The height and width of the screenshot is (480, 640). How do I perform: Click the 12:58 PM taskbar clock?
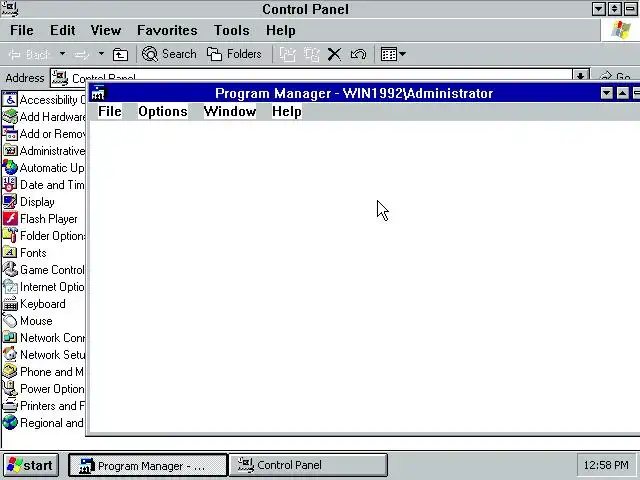point(606,465)
